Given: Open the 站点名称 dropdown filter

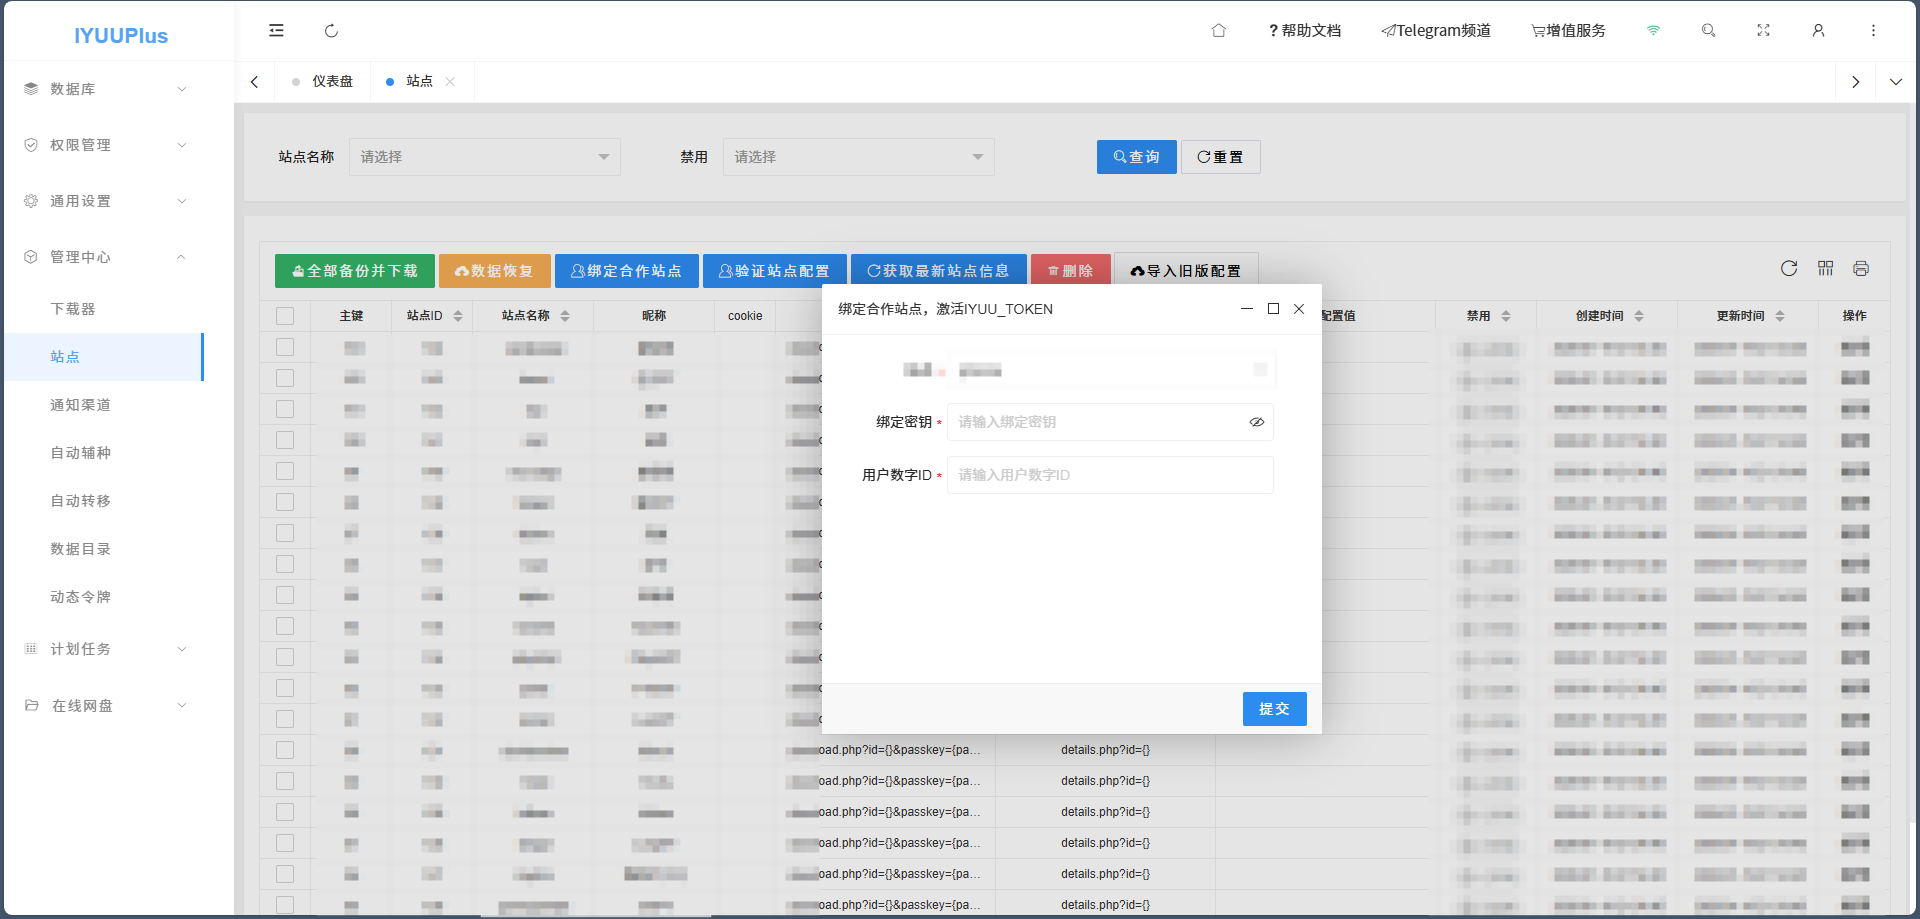Looking at the screenshot, I should click(484, 157).
